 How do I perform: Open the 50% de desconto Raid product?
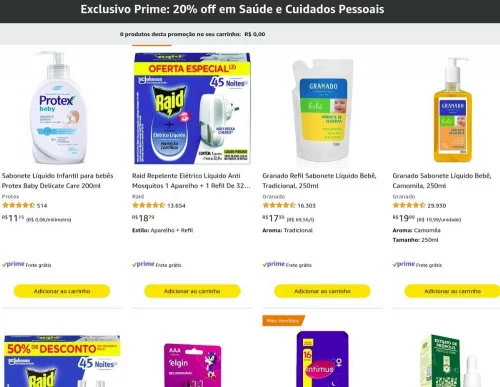pos(62,361)
